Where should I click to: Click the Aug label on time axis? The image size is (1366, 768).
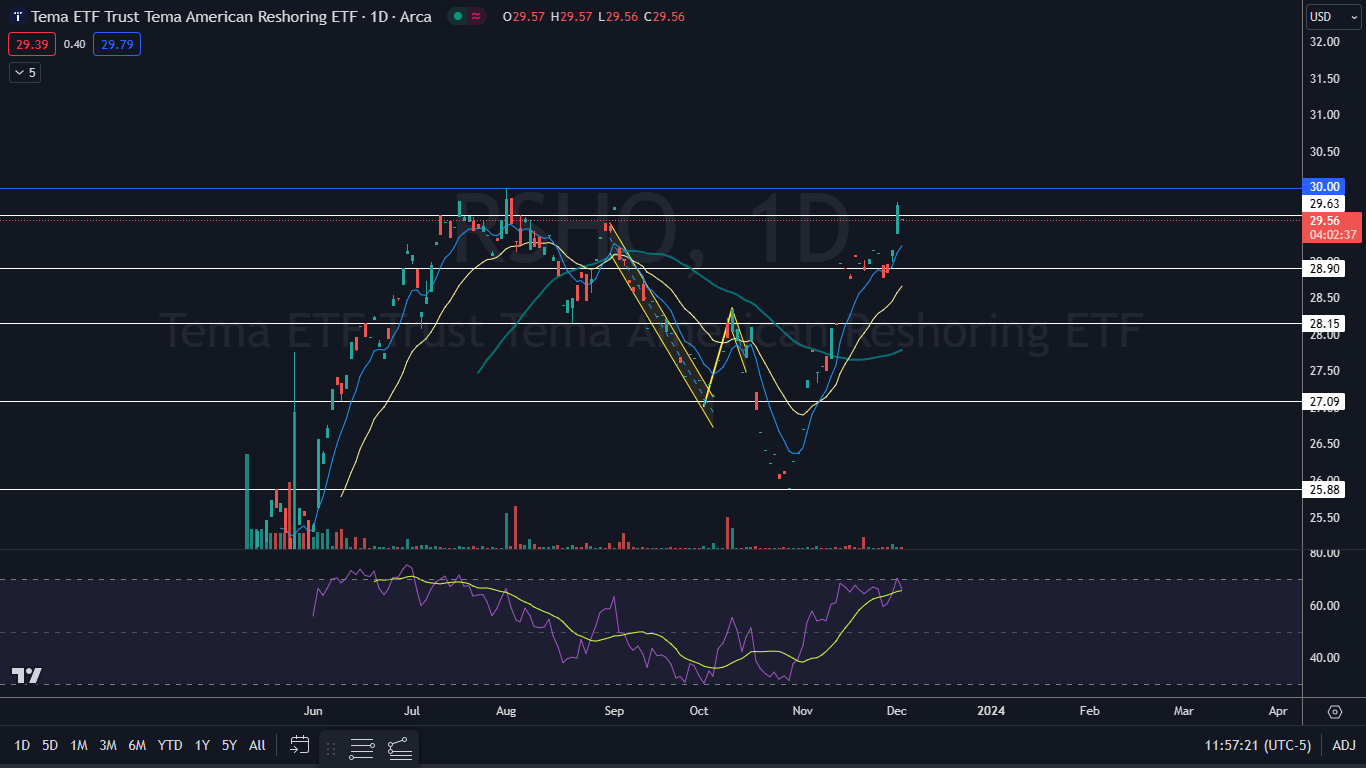(506, 711)
